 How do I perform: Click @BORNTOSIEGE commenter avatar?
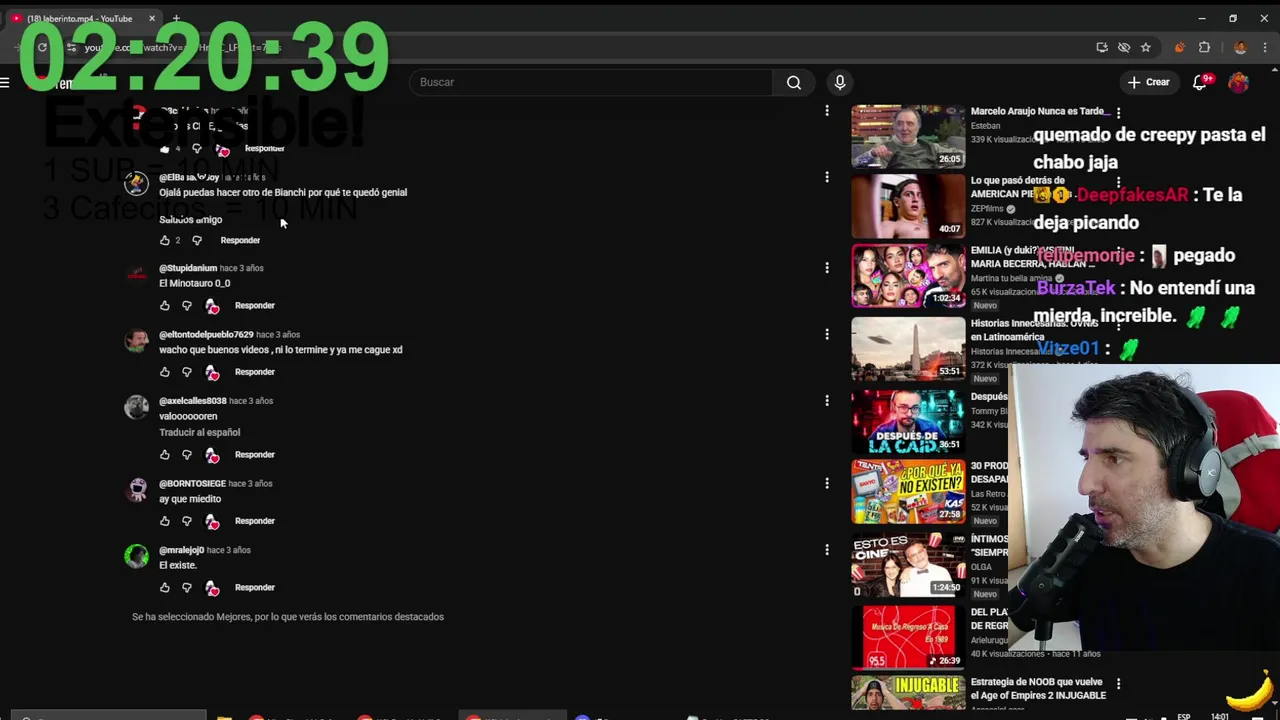pyautogui.click(x=136, y=490)
